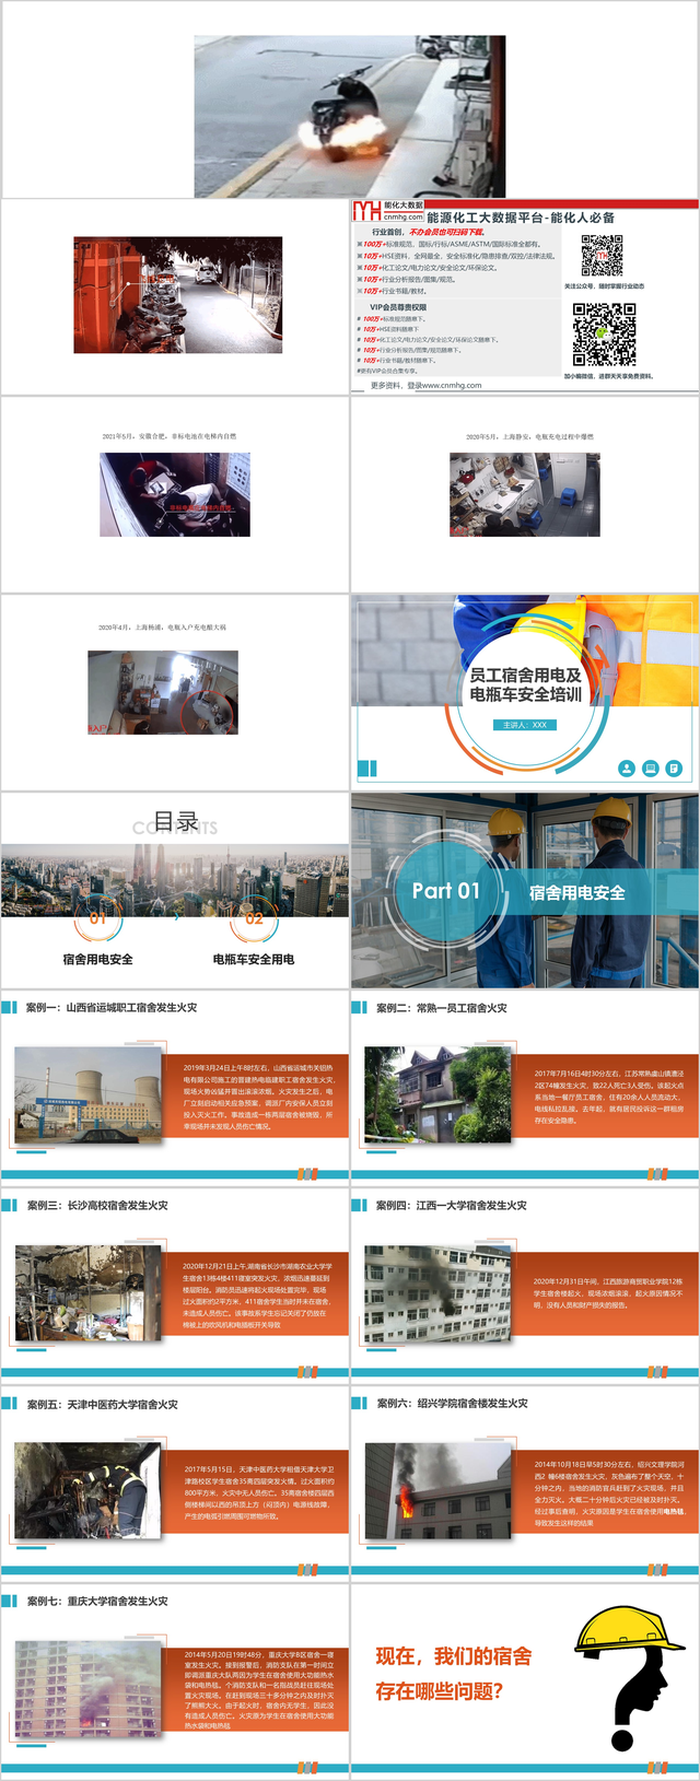Select the night street scooter parking photo
Screen dimensions: 700x1781
tap(178, 295)
